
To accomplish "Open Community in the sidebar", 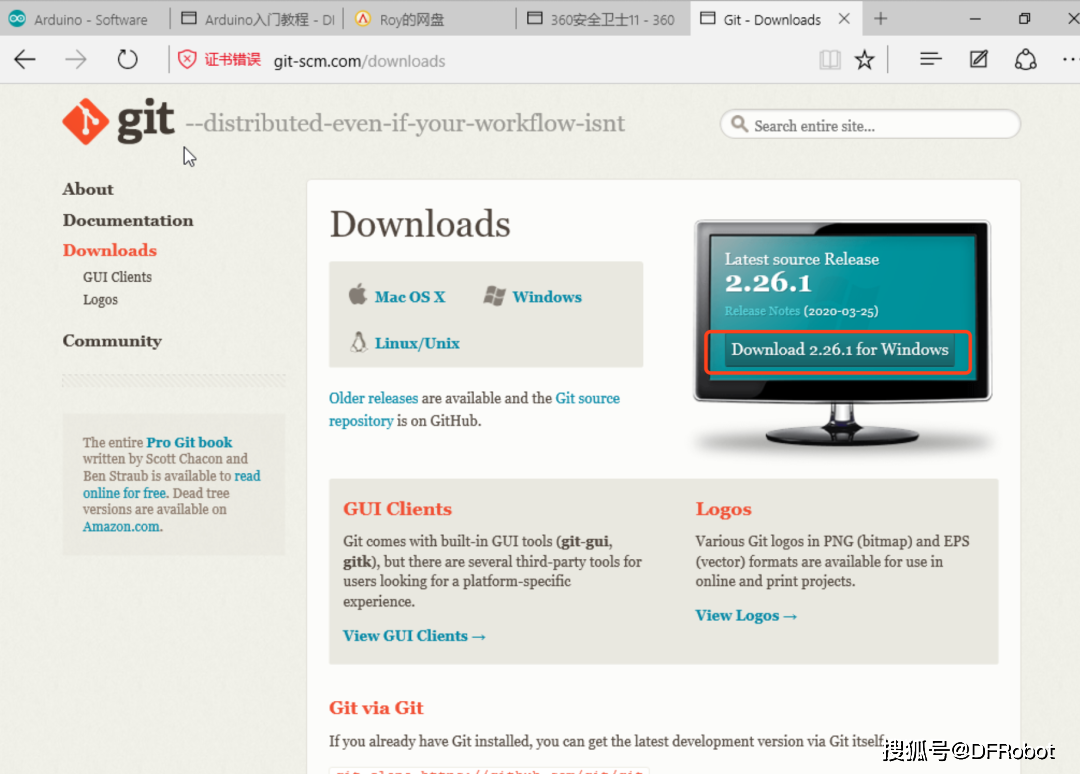I will pos(112,341).
